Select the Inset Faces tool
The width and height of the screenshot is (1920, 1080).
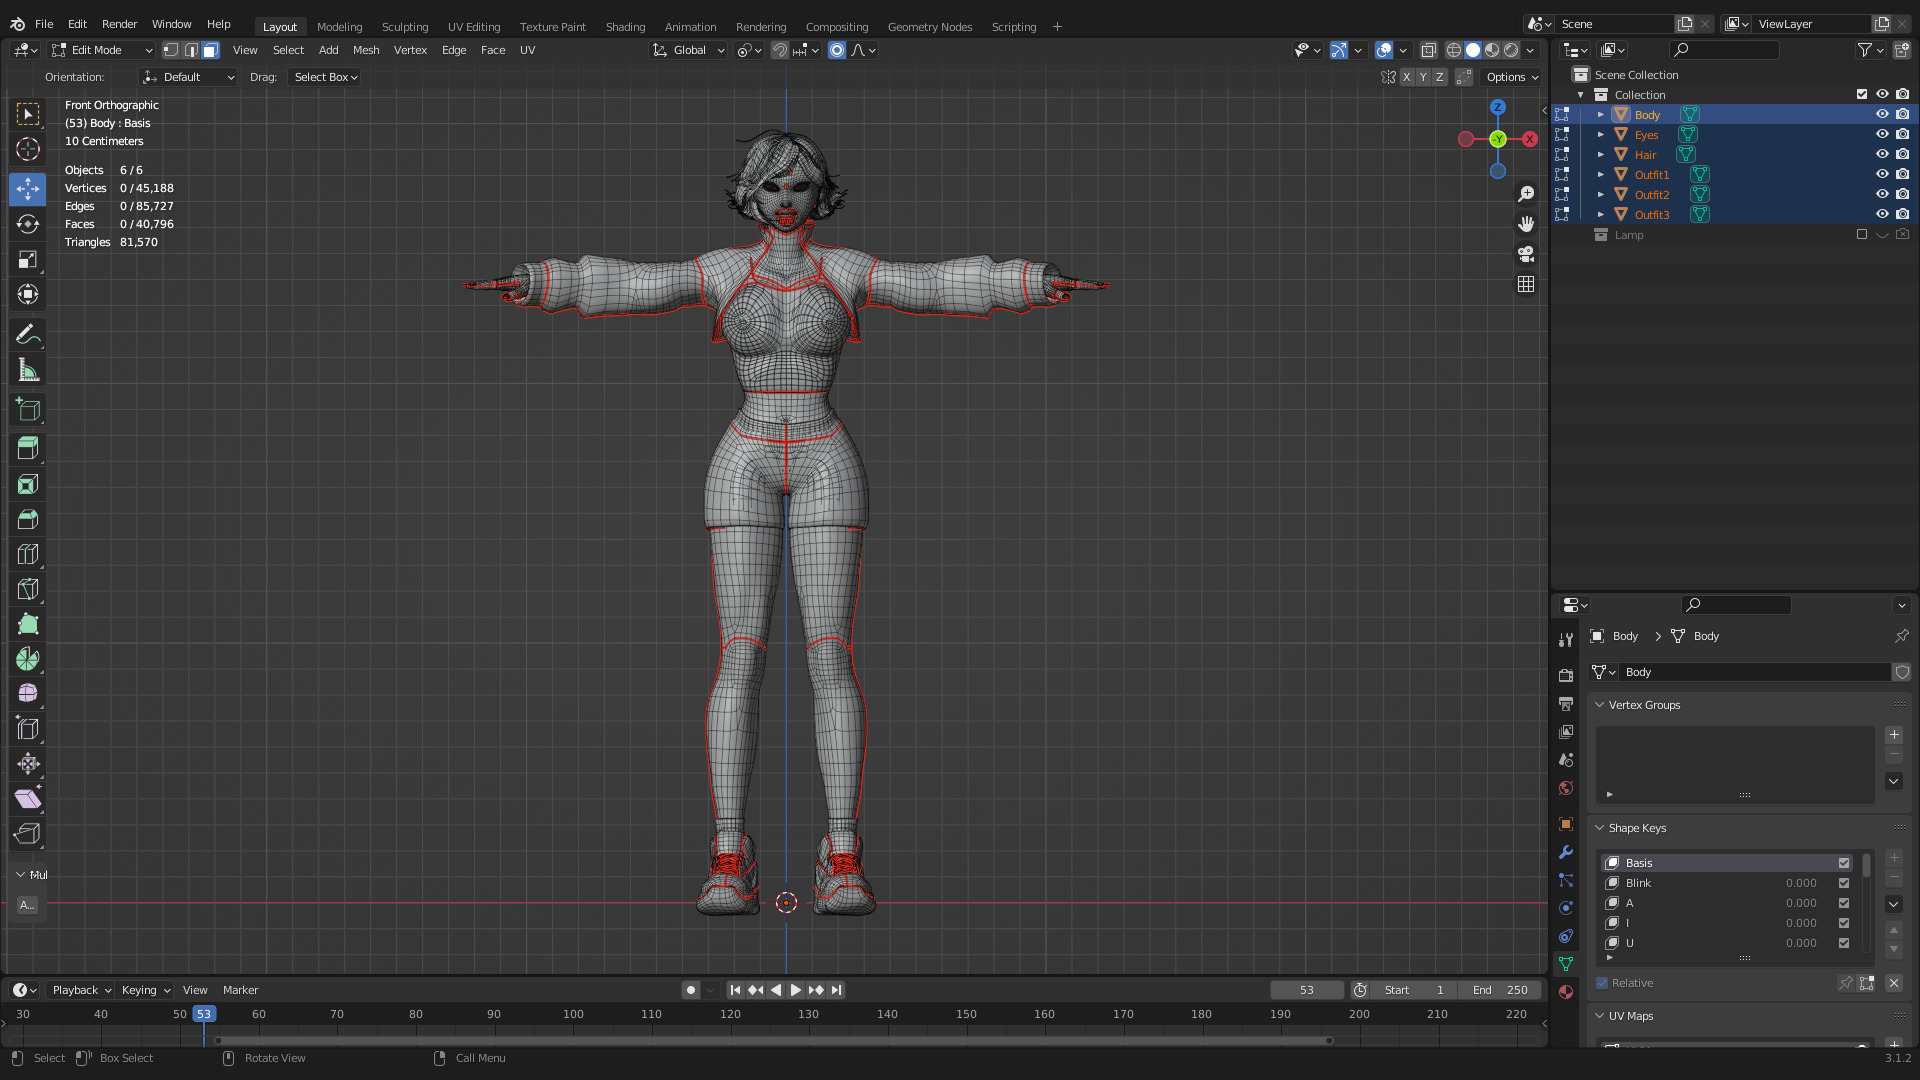(28, 485)
